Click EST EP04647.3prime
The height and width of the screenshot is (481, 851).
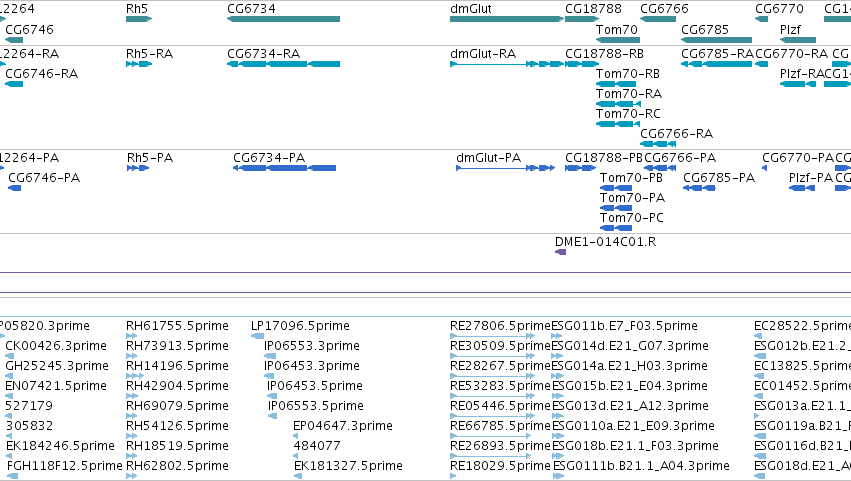(x=297, y=436)
